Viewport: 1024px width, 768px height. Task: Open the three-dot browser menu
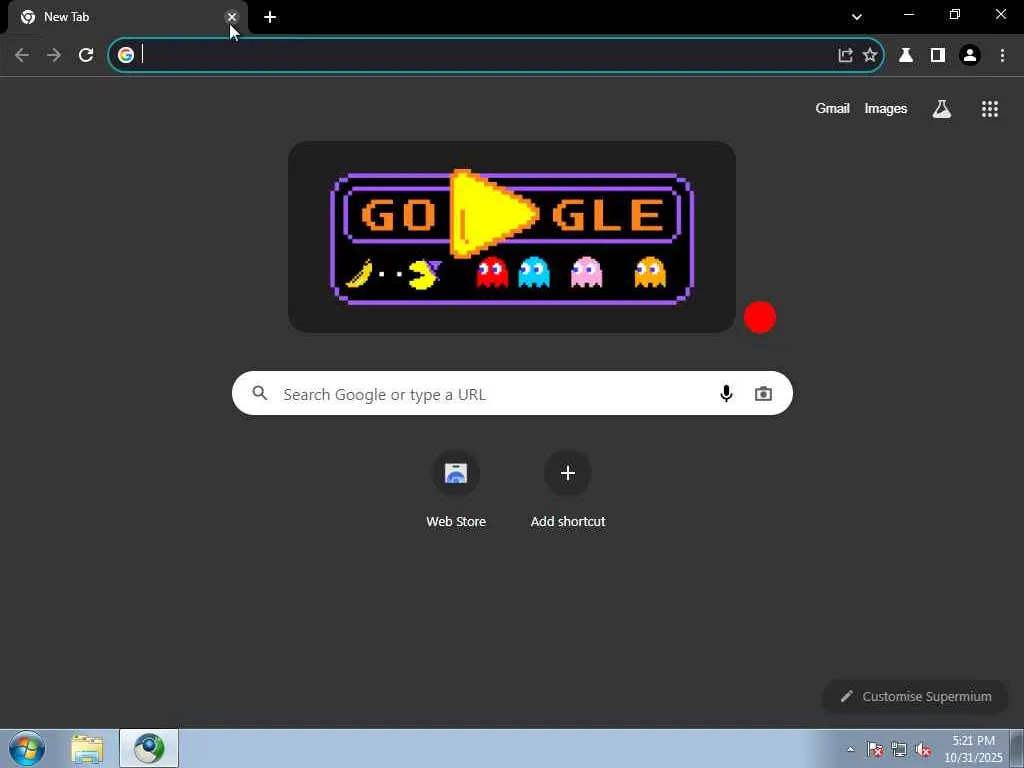coord(1002,56)
